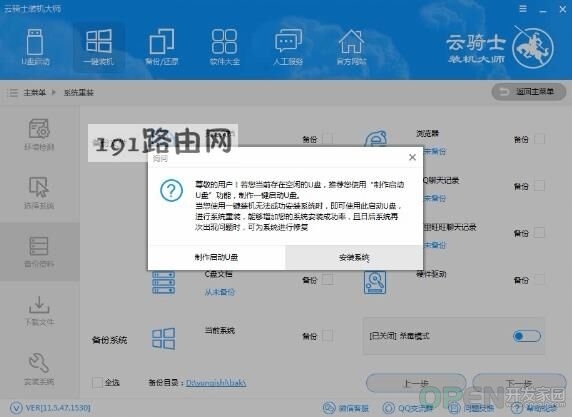Click the 备份系统 section label

click(109, 340)
